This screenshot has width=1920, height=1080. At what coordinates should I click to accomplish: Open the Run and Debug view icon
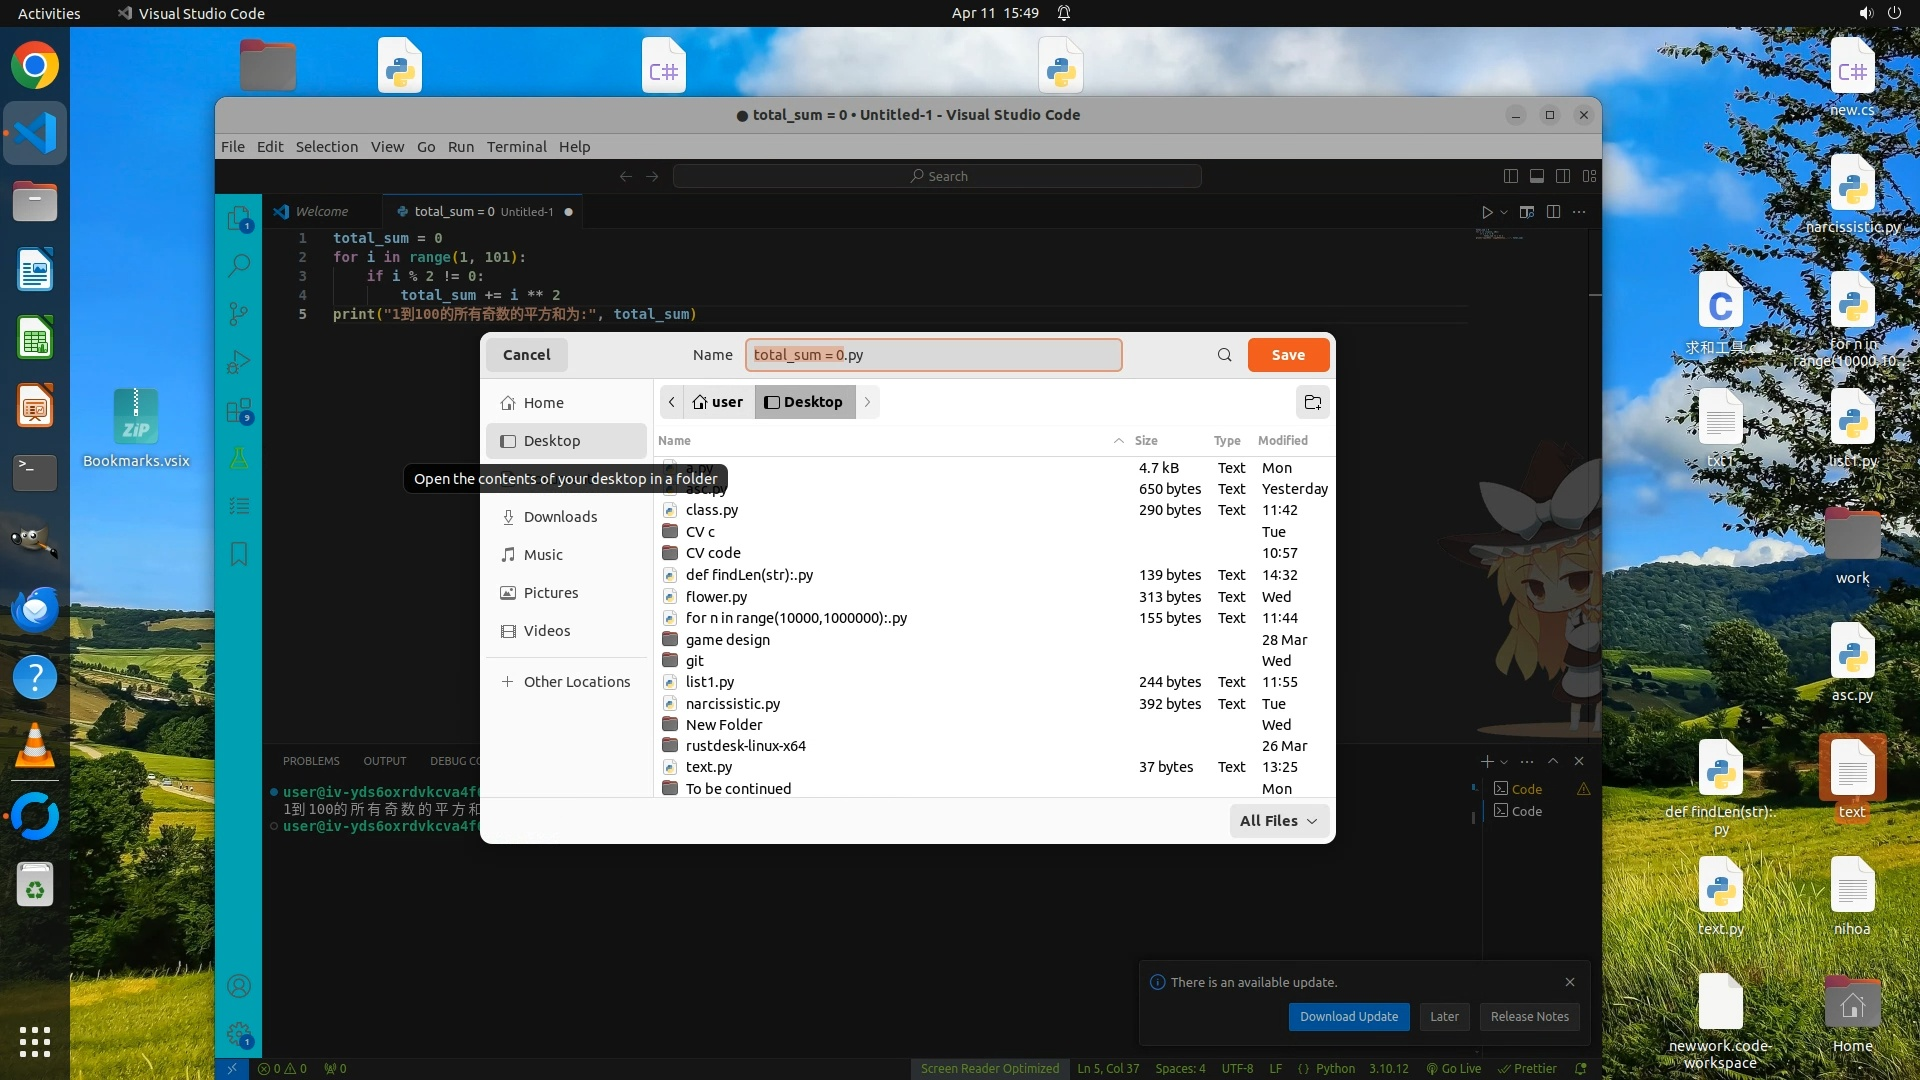(238, 362)
